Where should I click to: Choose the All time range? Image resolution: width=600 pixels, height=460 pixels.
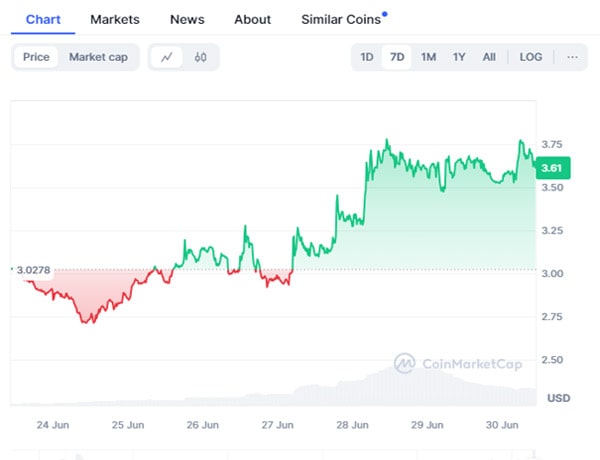click(489, 57)
